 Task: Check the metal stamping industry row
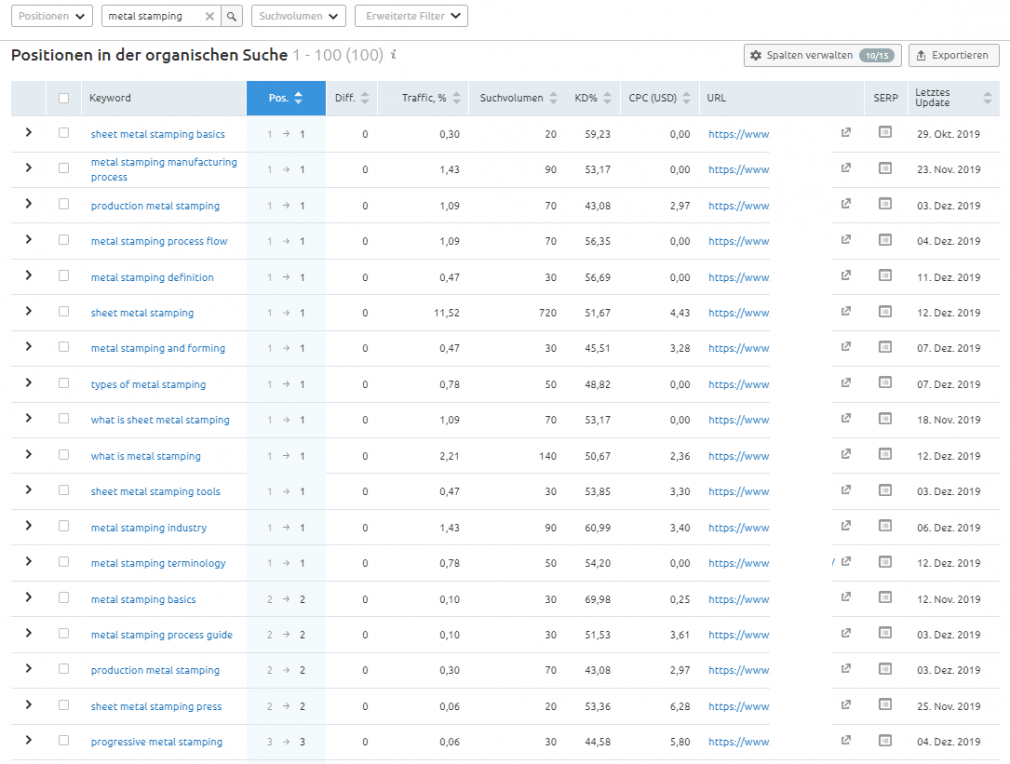63,526
